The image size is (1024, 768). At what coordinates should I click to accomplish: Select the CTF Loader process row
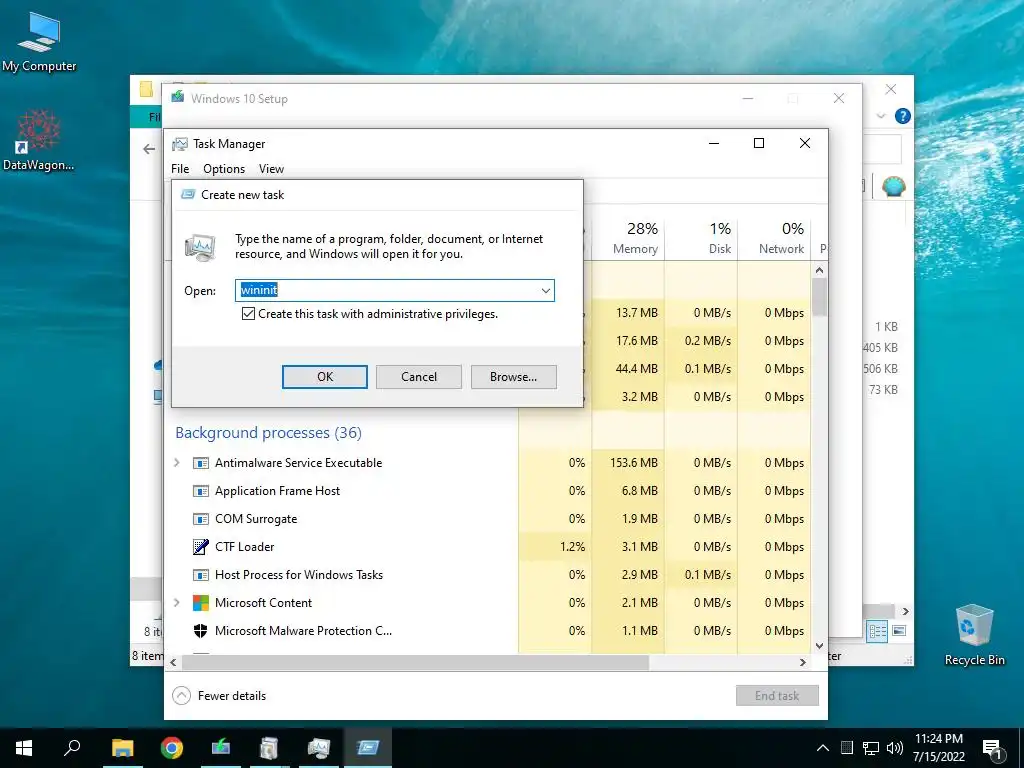click(x=488, y=547)
